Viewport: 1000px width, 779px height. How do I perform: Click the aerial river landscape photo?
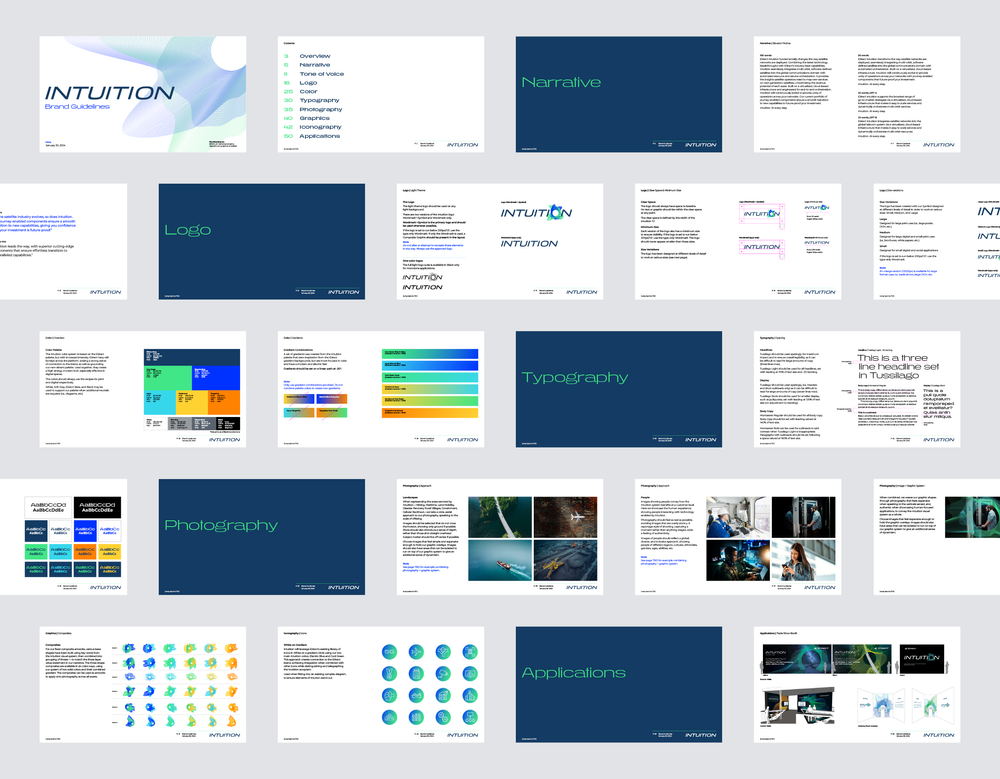click(500, 517)
